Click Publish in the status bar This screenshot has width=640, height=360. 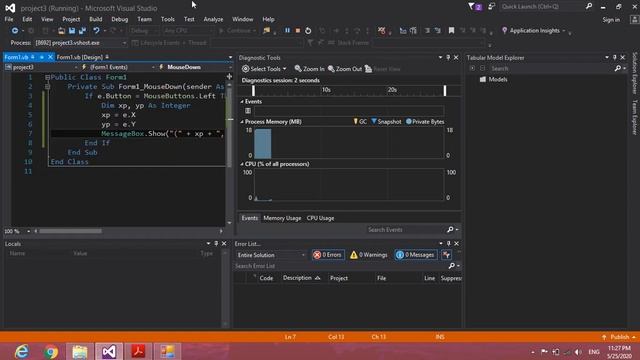[x=619, y=337]
